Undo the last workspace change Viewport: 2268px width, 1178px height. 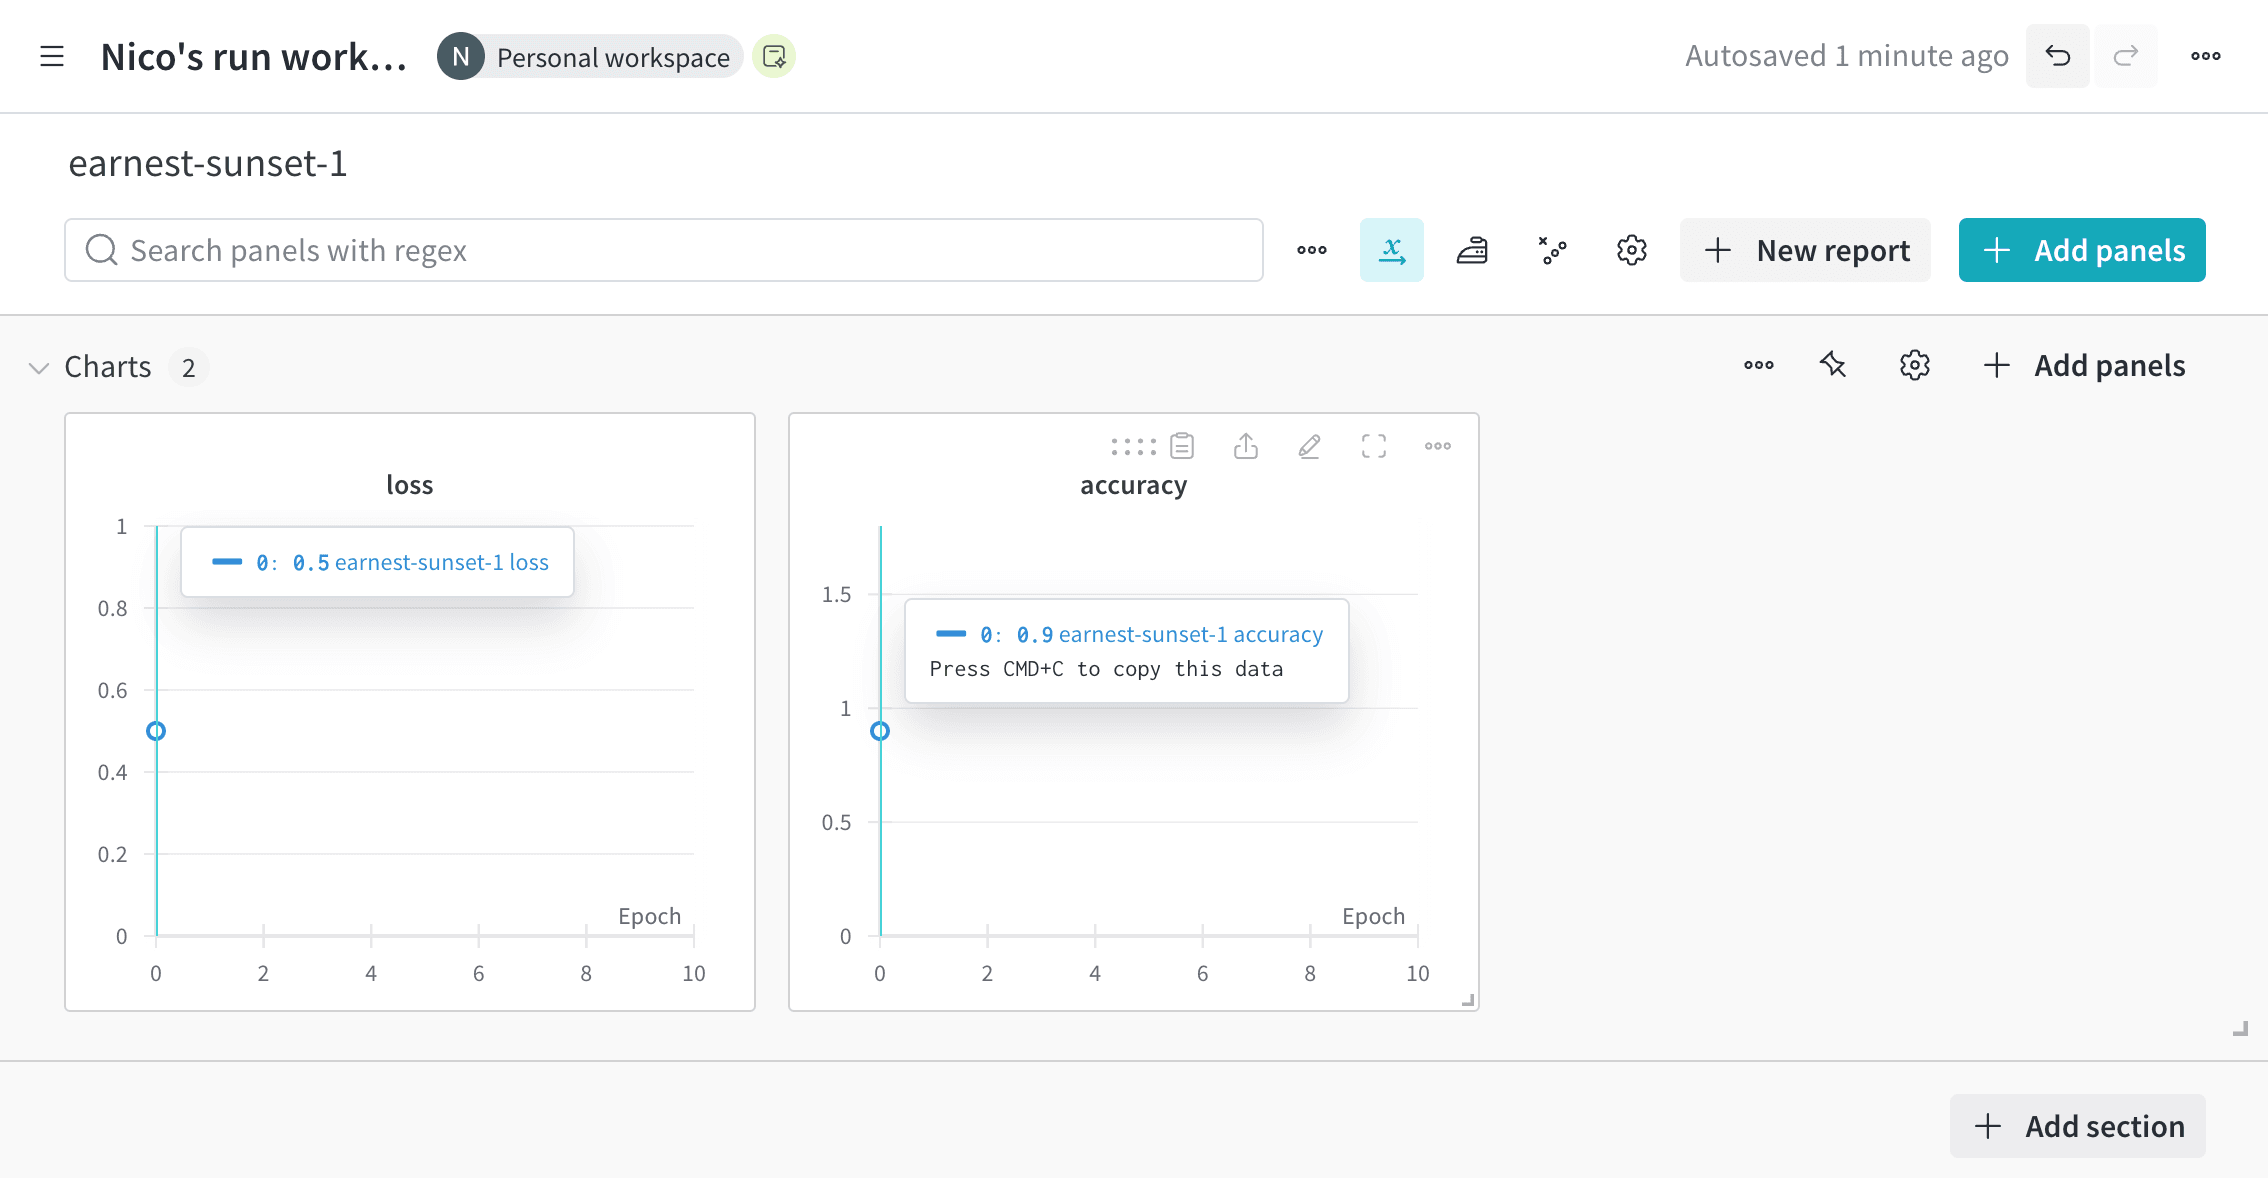(x=2058, y=56)
